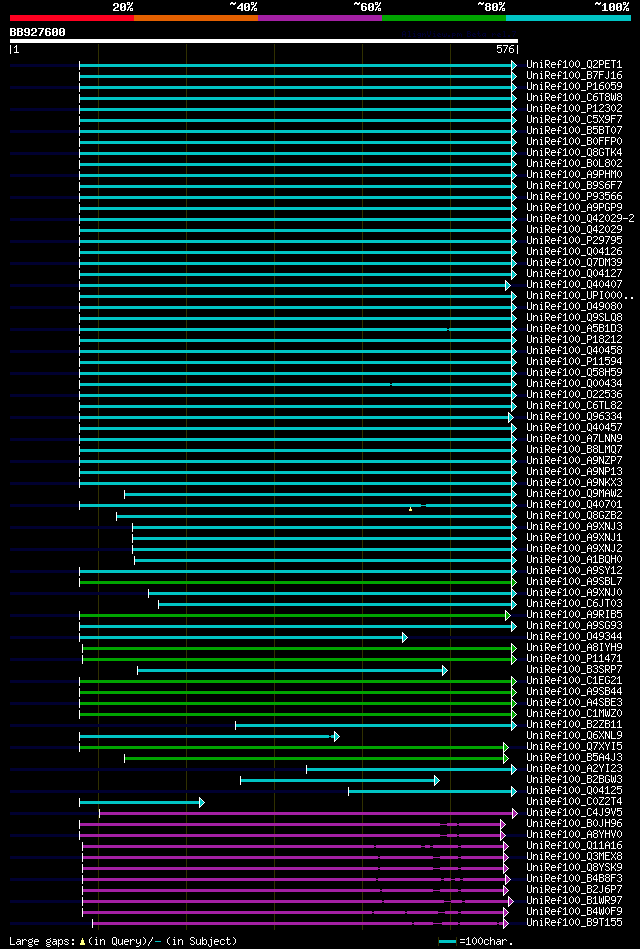Select label UniRef100_B0JH96
The height and width of the screenshot is (949, 640).
(x=574, y=824)
